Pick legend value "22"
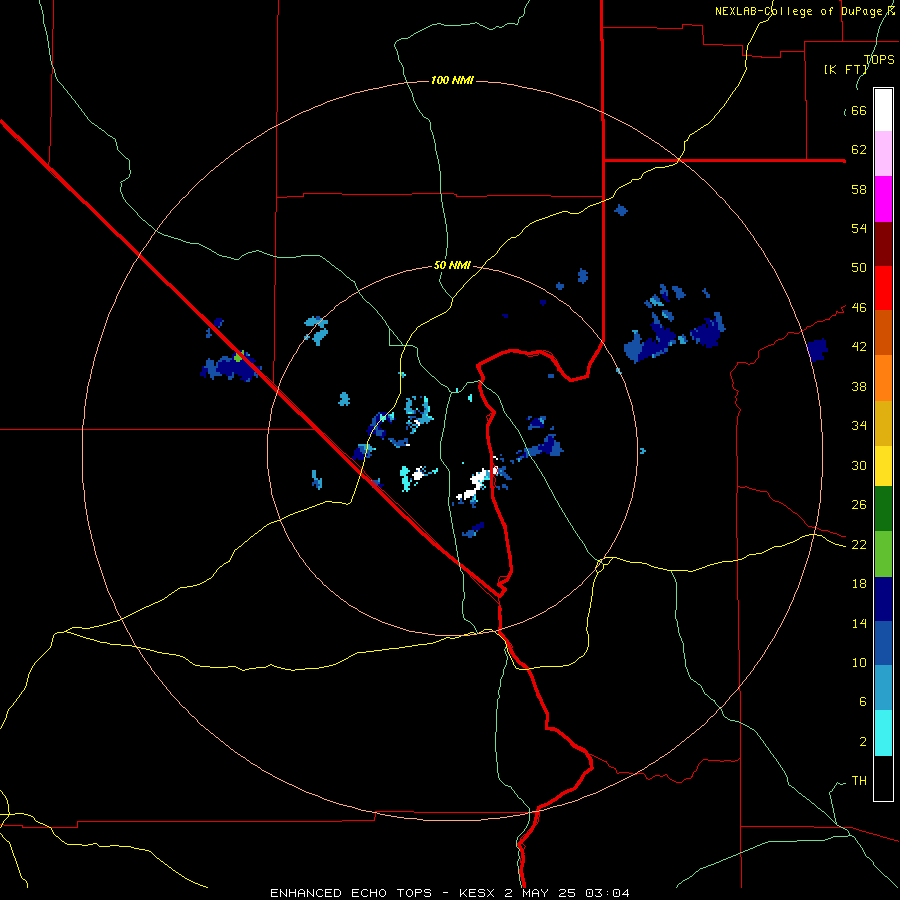 coord(859,545)
